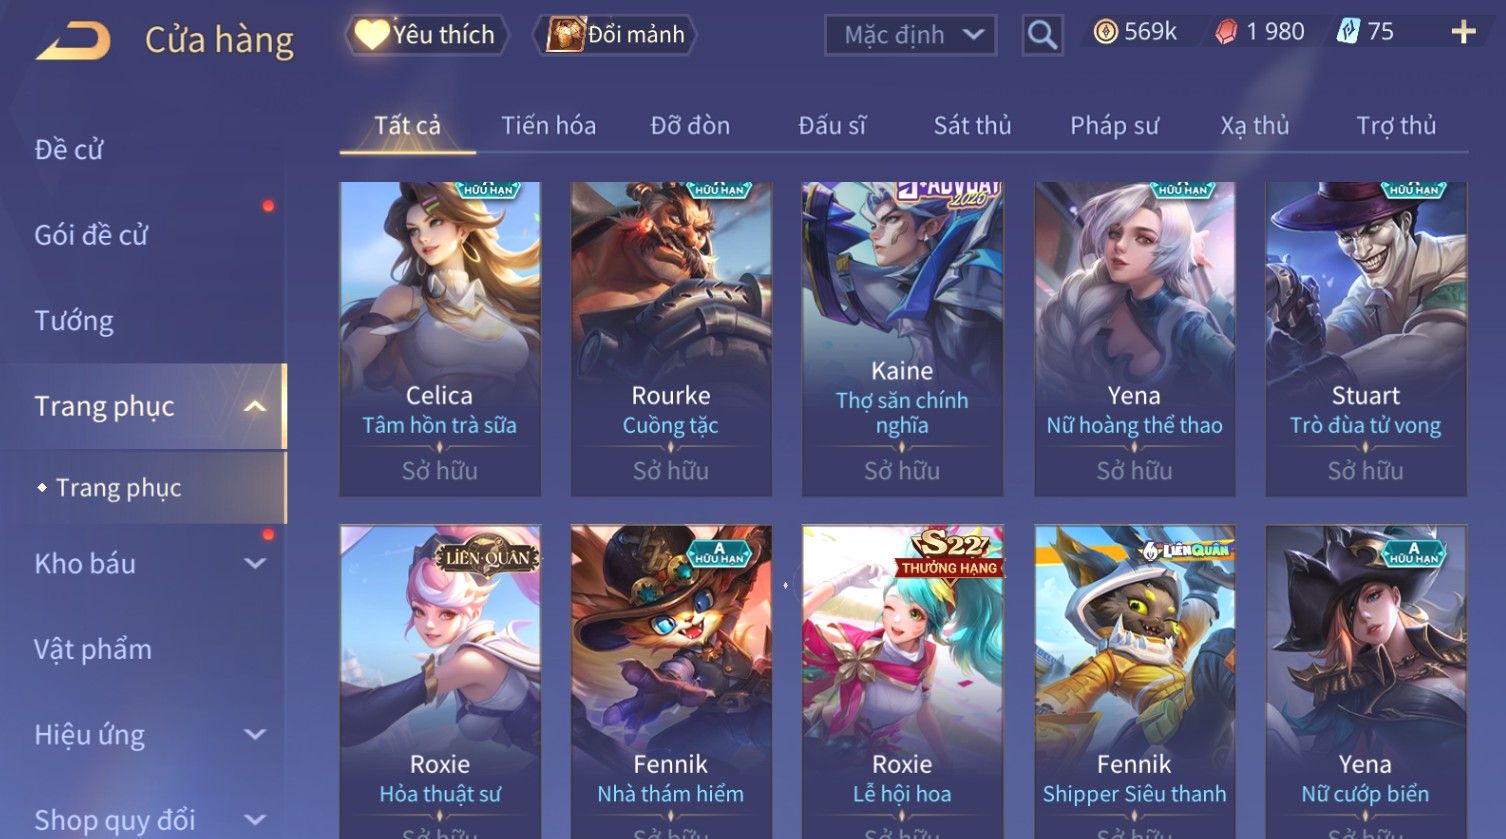
Task: Switch to the Sát thủ tab
Action: click(x=972, y=126)
